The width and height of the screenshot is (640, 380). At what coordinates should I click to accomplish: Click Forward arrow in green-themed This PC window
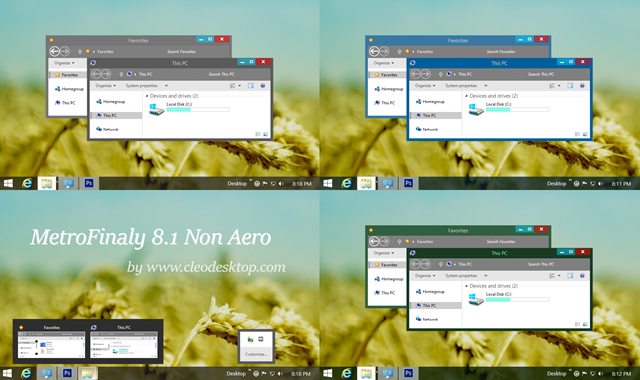click(425, 264)
